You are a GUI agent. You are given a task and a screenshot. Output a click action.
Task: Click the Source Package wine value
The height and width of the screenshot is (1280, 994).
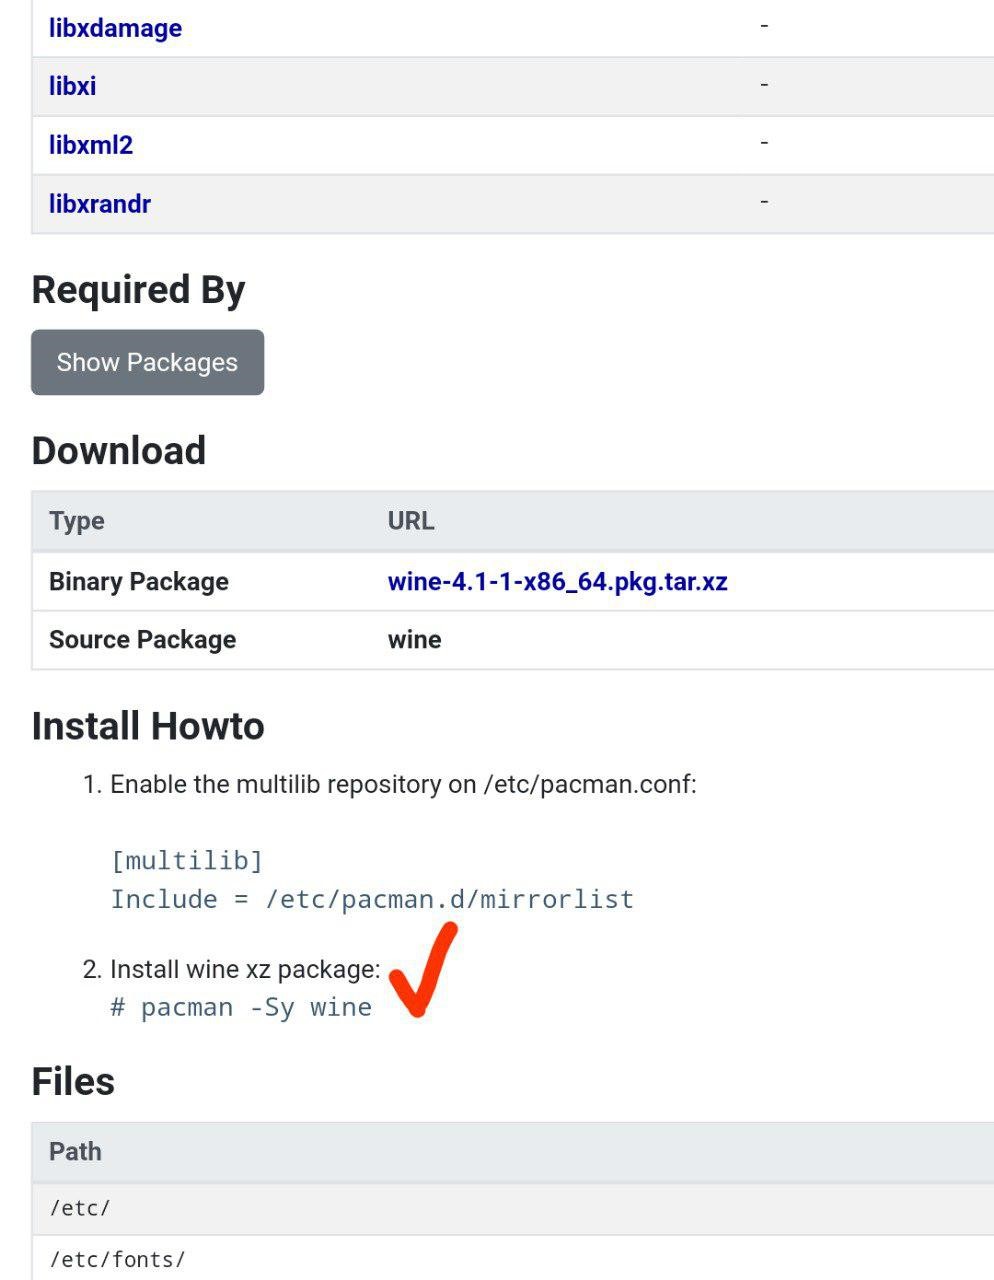(x=414, y=640)
